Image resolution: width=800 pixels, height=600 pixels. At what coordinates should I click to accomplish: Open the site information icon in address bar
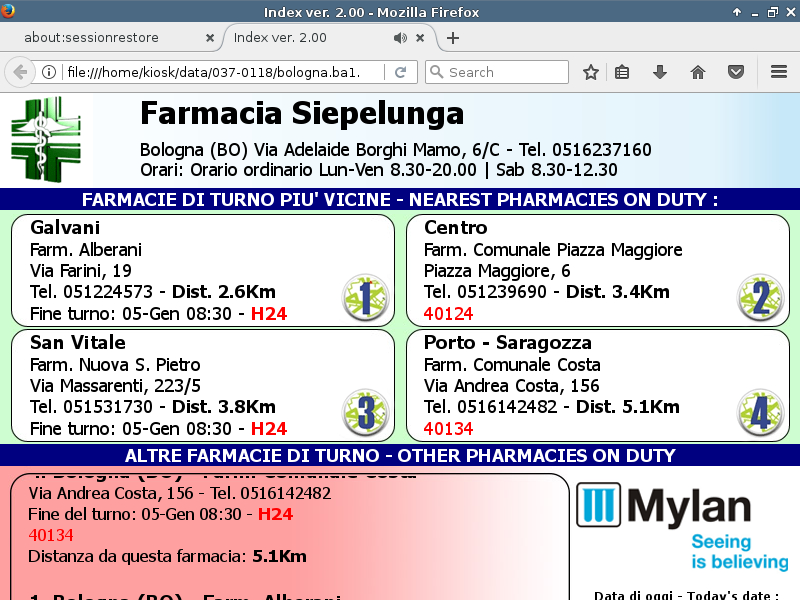coord(48,72)
